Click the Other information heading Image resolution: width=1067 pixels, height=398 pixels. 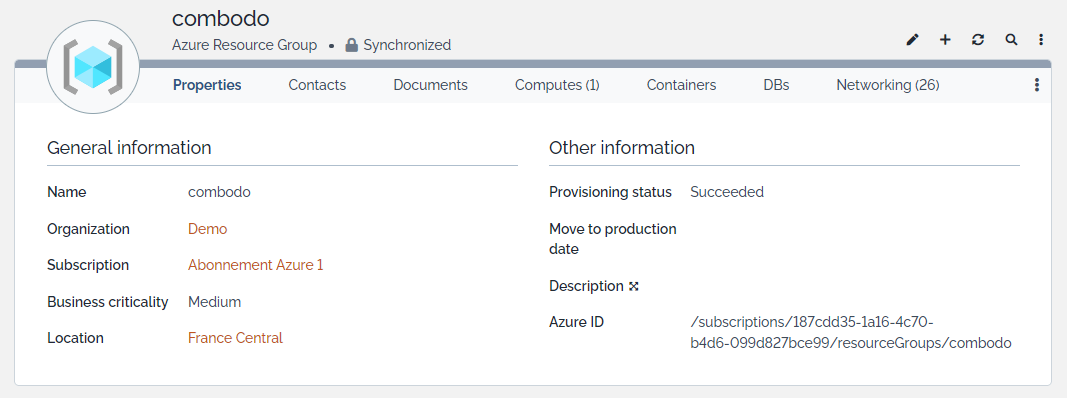click(x=622, y=148)
